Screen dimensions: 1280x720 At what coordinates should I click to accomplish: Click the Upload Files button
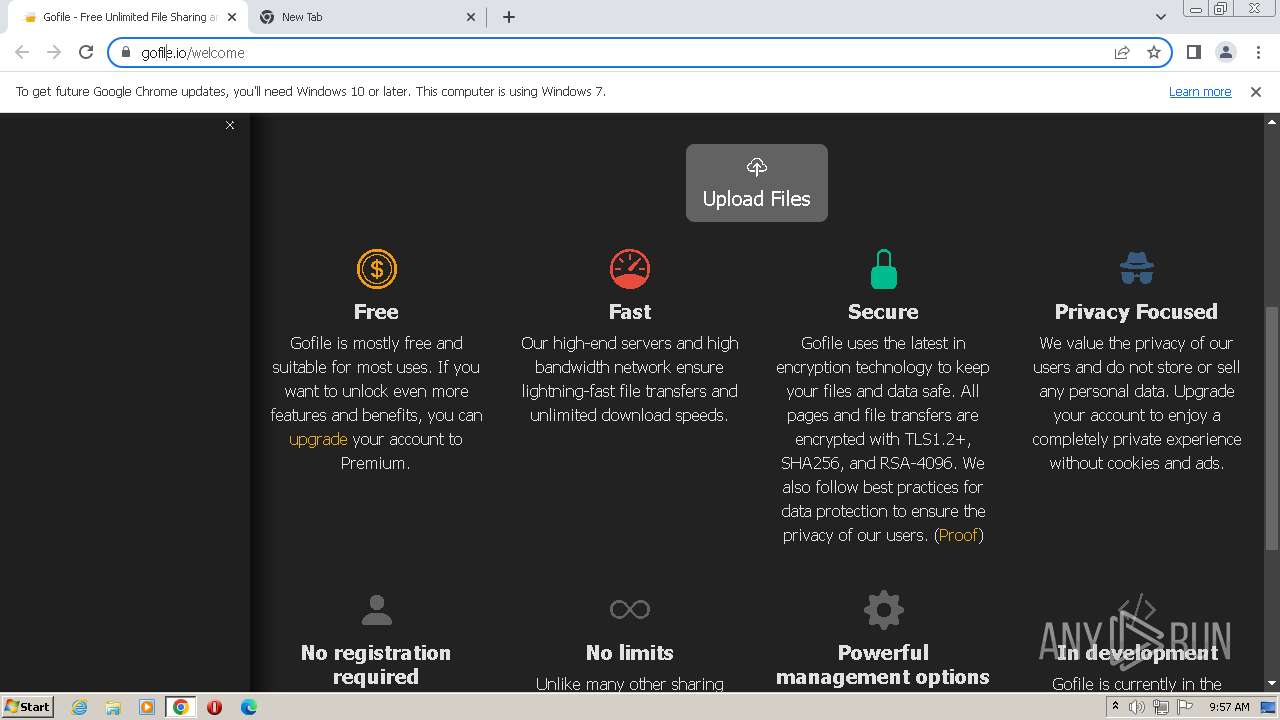[757, 183]
